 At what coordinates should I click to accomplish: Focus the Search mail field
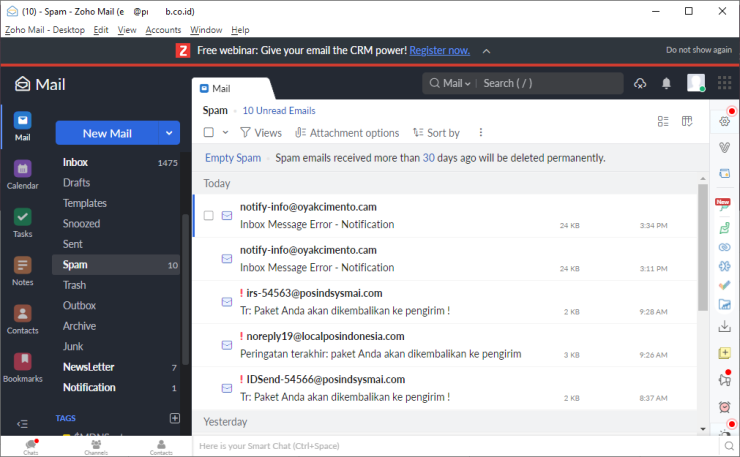[550, 84]
